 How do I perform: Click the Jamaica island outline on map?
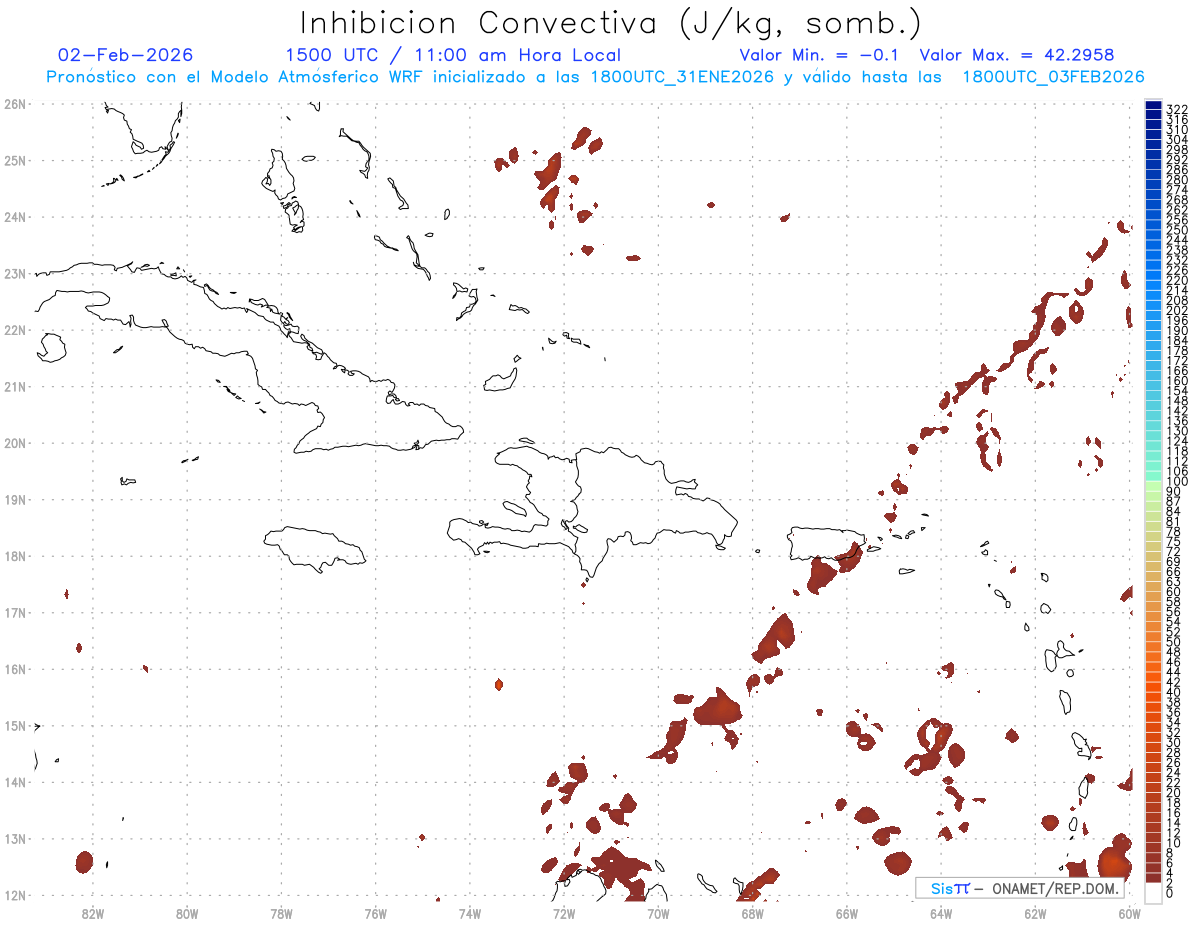(x=315, y=548)
